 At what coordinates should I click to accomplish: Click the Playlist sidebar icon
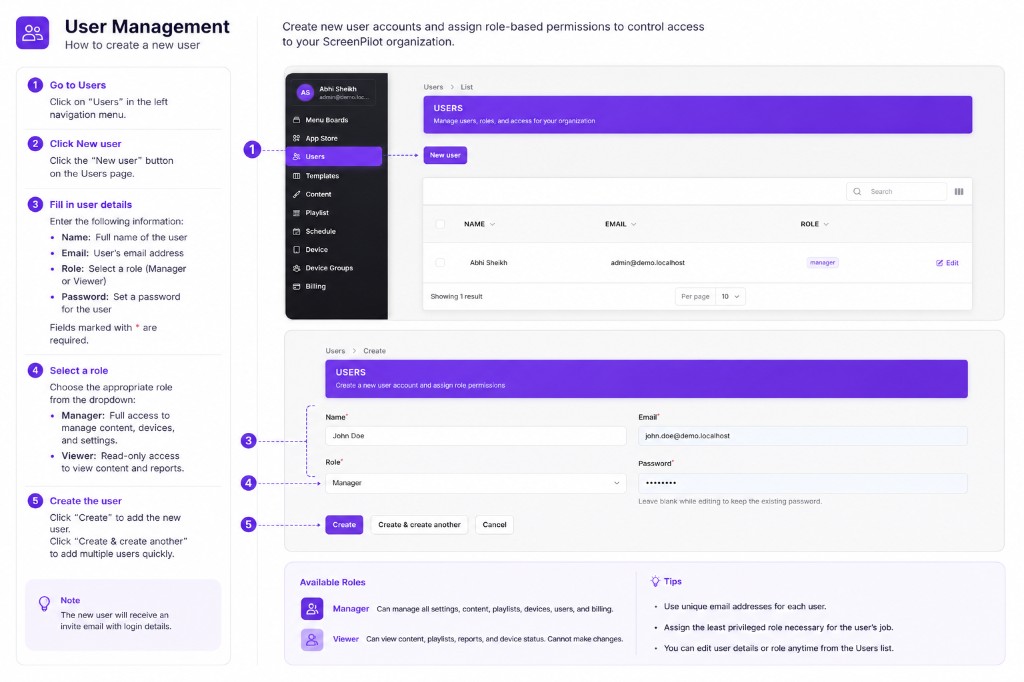pos(296,213)
